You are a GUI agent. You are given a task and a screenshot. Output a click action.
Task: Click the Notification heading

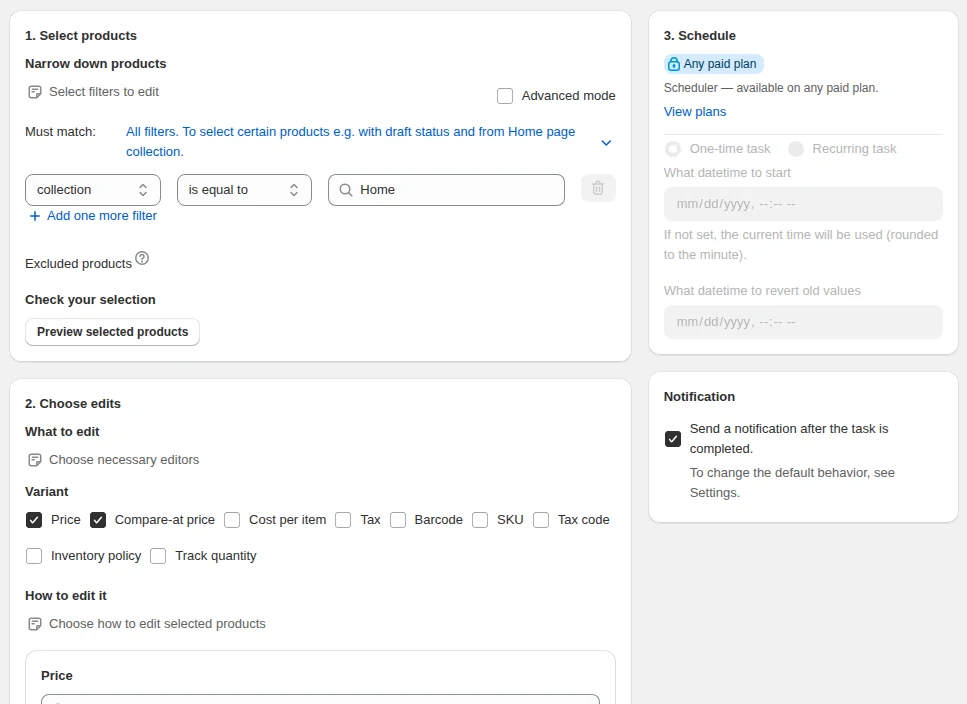(x=699, y=397)
